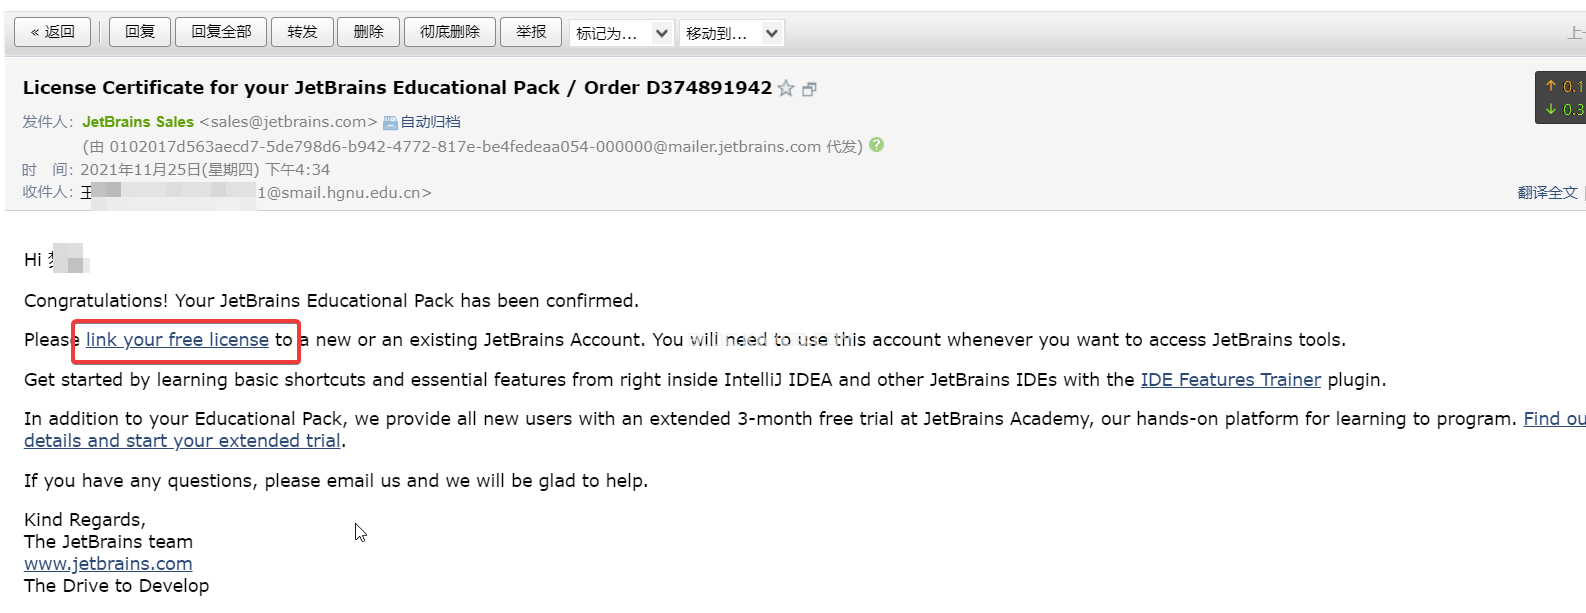Permanently delete with 彻底删除
This screenshot has height=613, width=1586.
coord(450,32)
